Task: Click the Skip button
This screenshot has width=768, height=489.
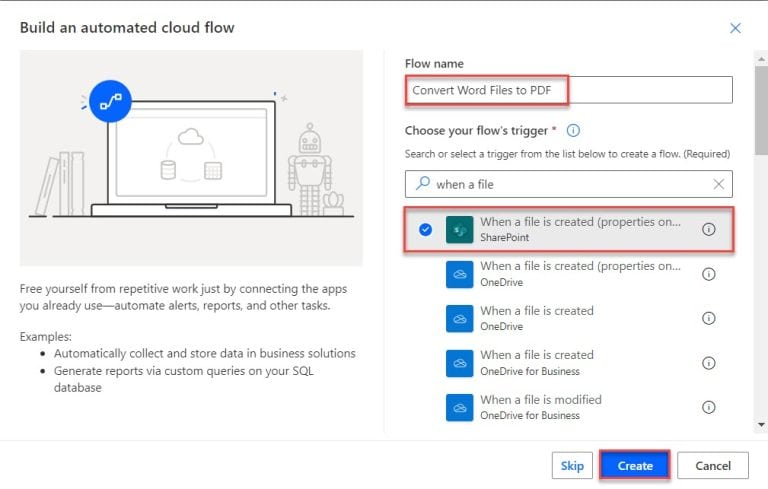Action: point(572,465)
